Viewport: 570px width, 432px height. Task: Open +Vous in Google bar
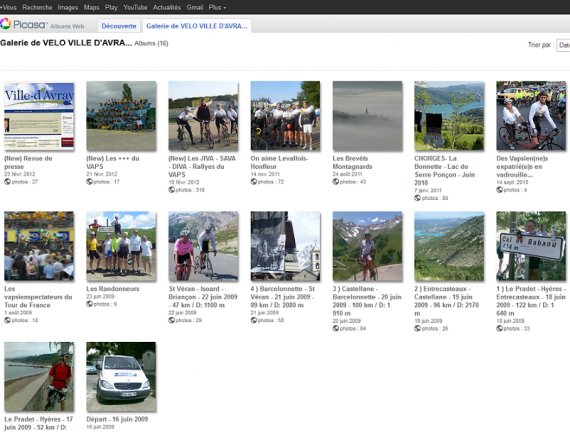[8, 7]
